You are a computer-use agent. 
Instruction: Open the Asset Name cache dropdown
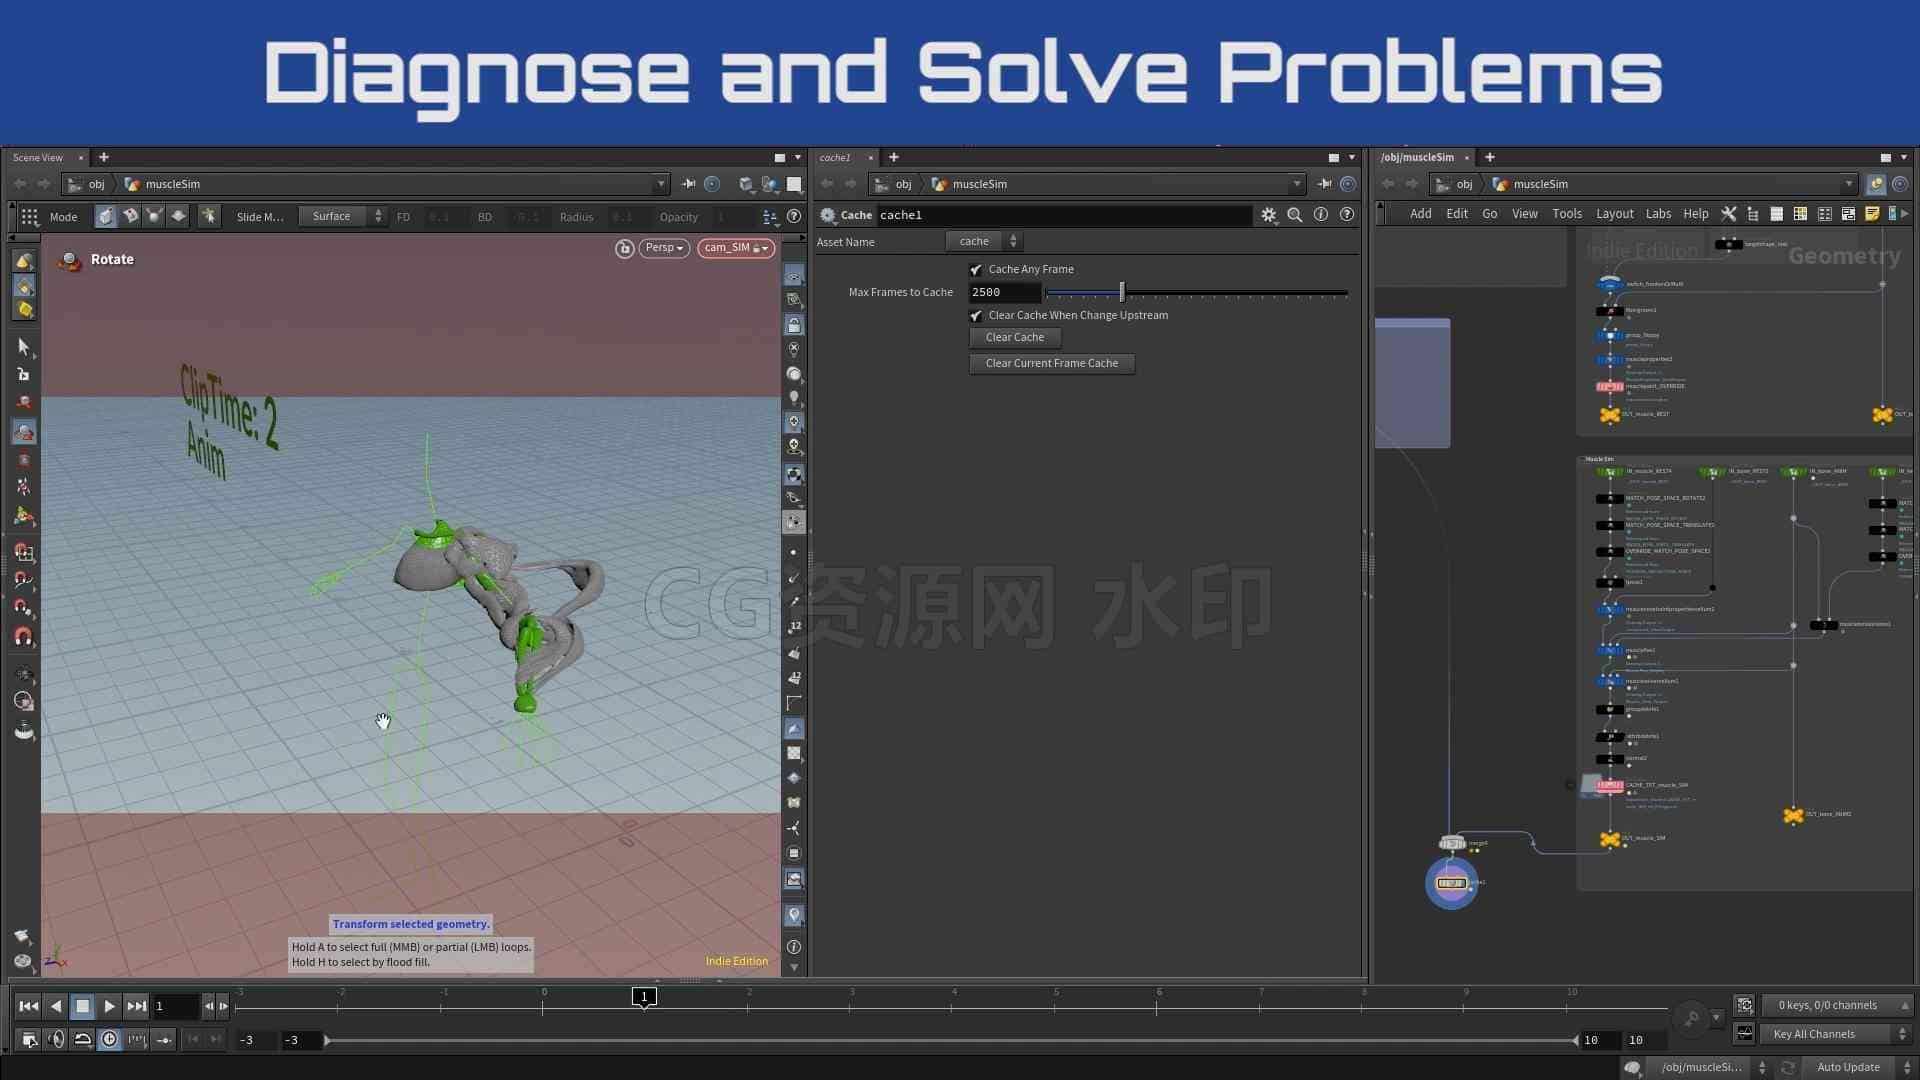(x=984, y=242)
